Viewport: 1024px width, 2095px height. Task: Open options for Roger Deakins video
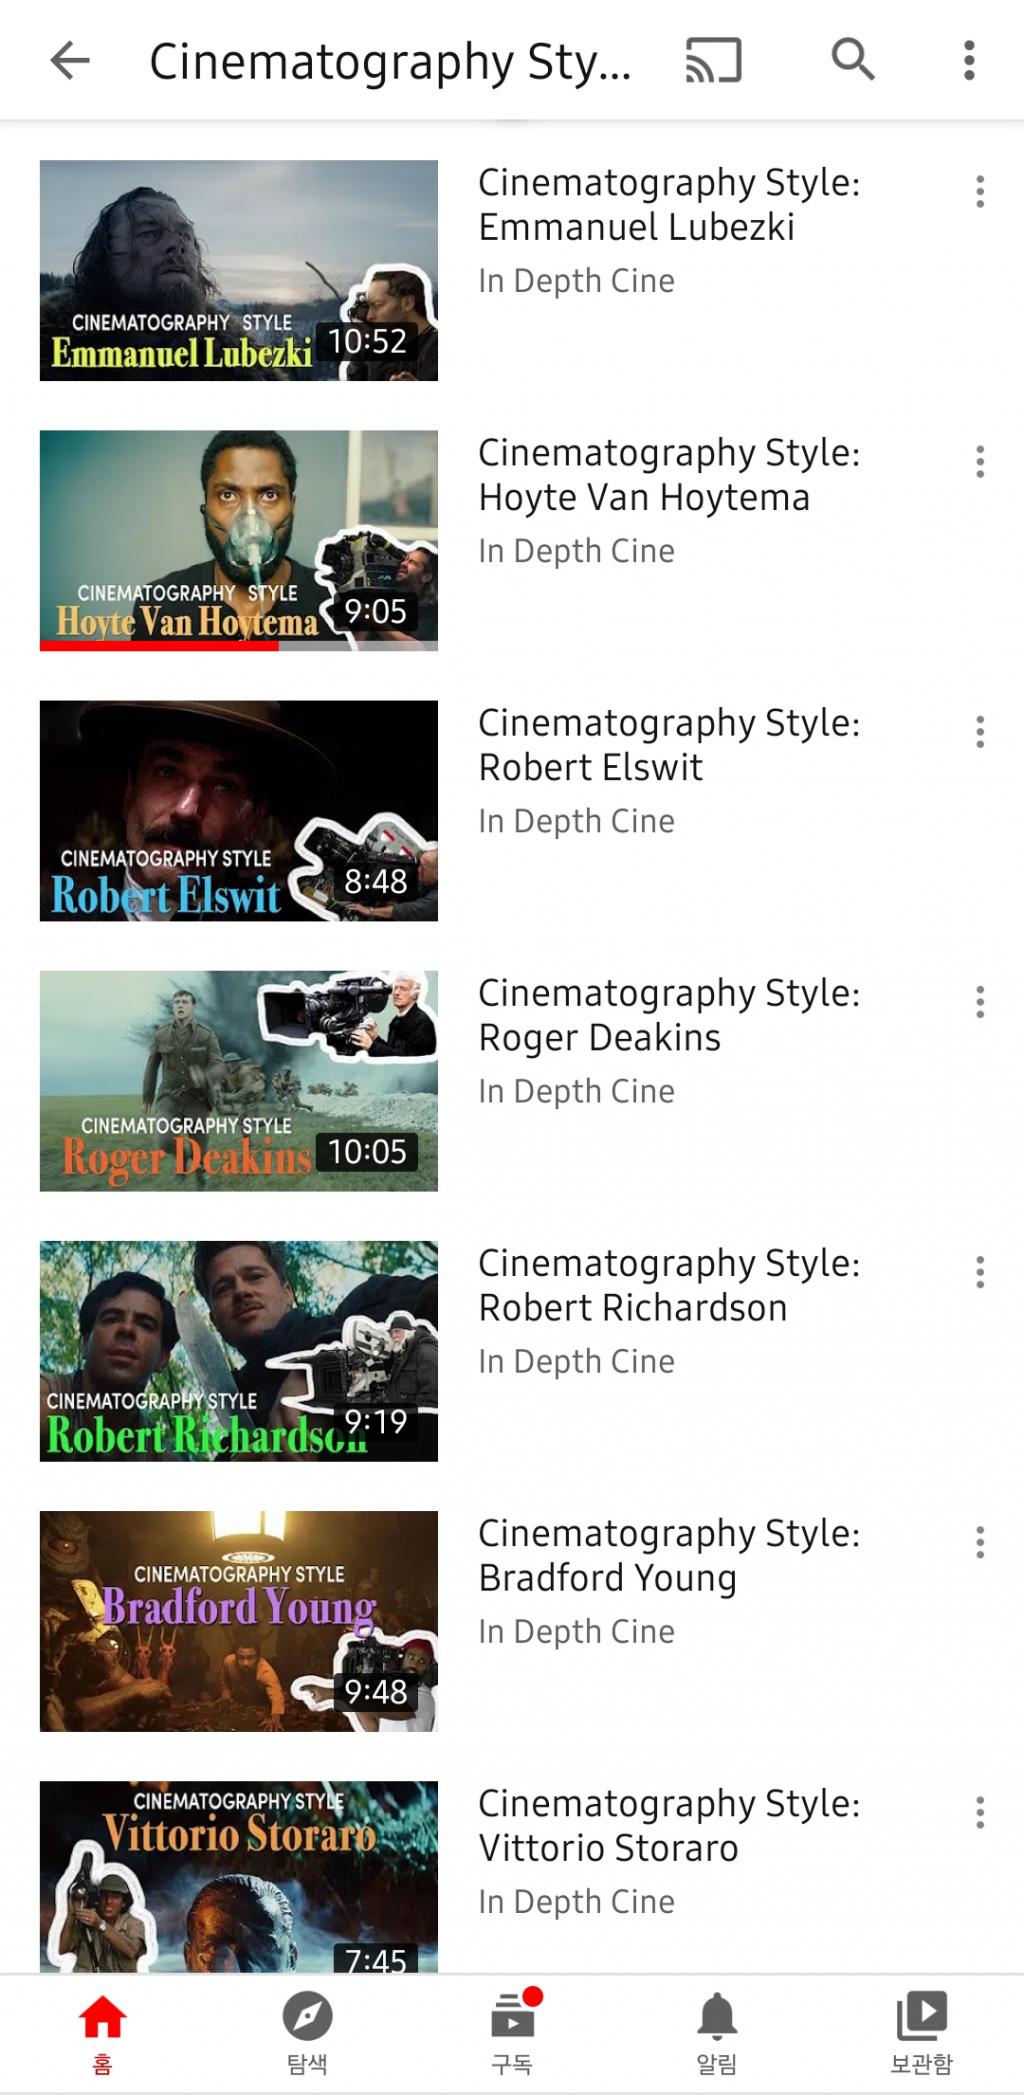[980, 1001]
